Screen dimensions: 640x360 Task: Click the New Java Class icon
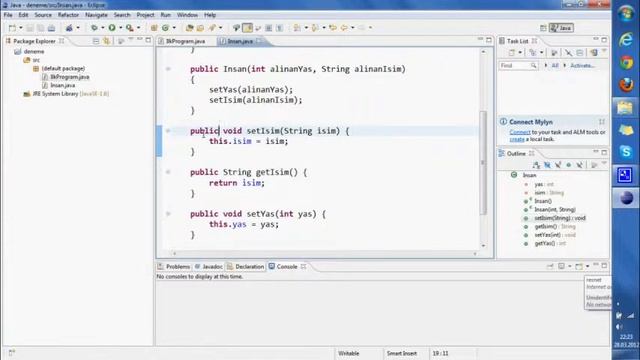(165, 28)
